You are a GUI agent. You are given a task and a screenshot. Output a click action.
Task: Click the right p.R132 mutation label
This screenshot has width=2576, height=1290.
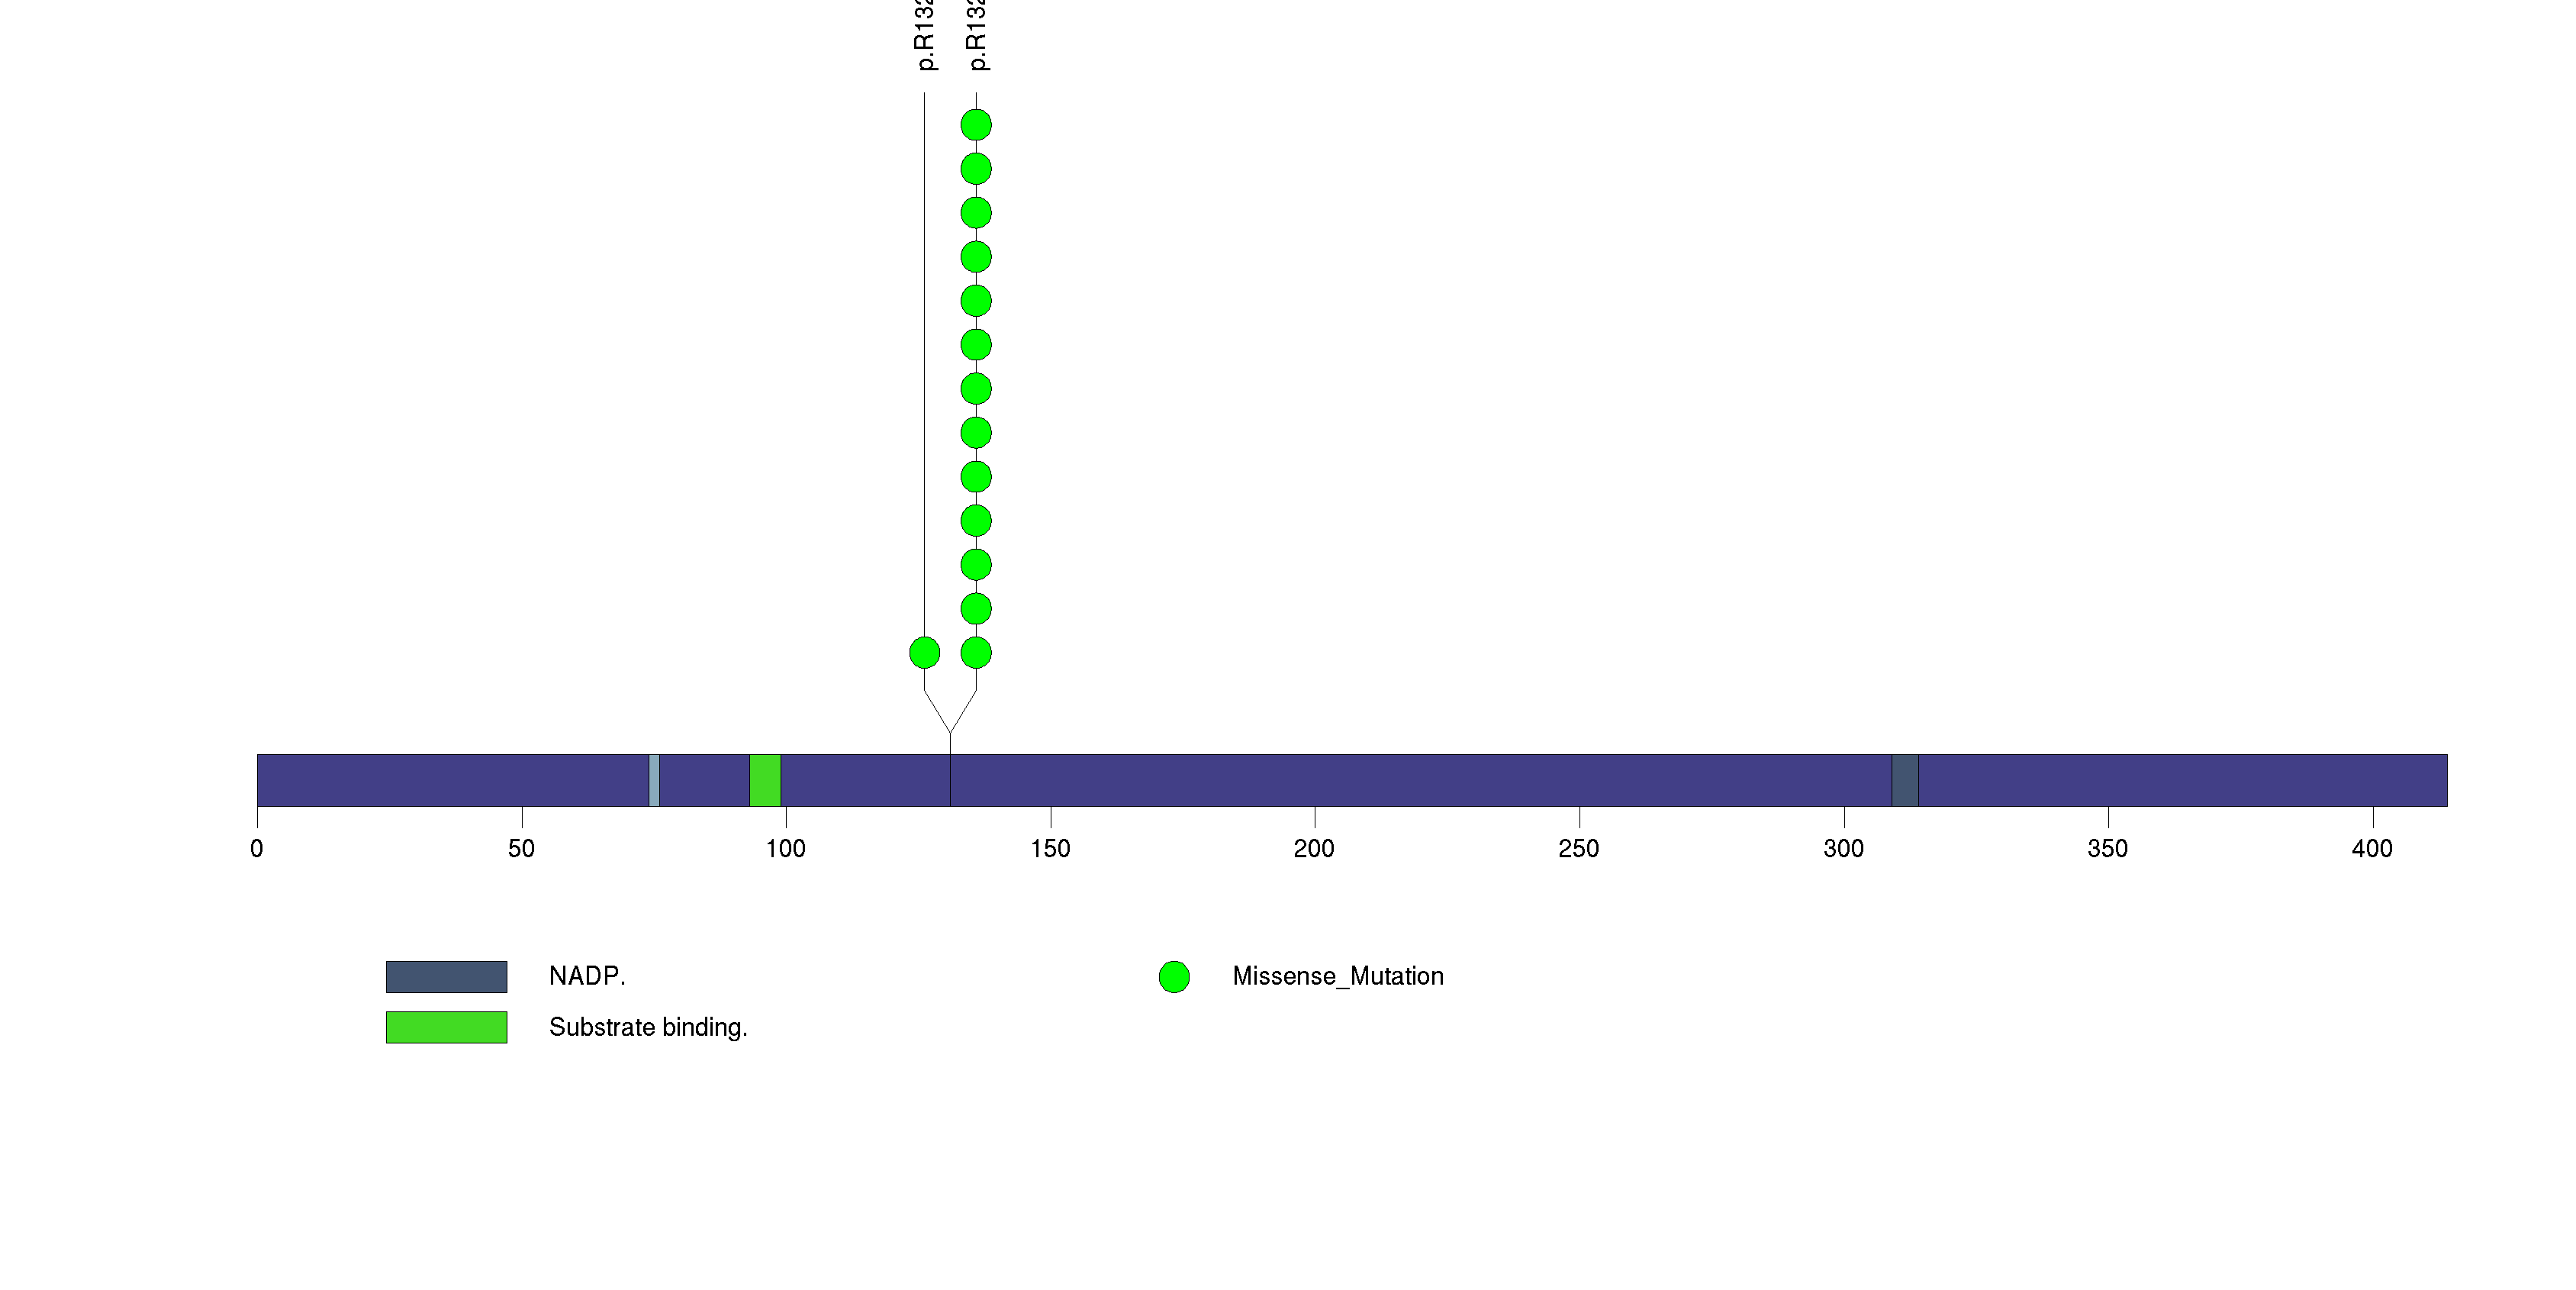tap(977, 35)
